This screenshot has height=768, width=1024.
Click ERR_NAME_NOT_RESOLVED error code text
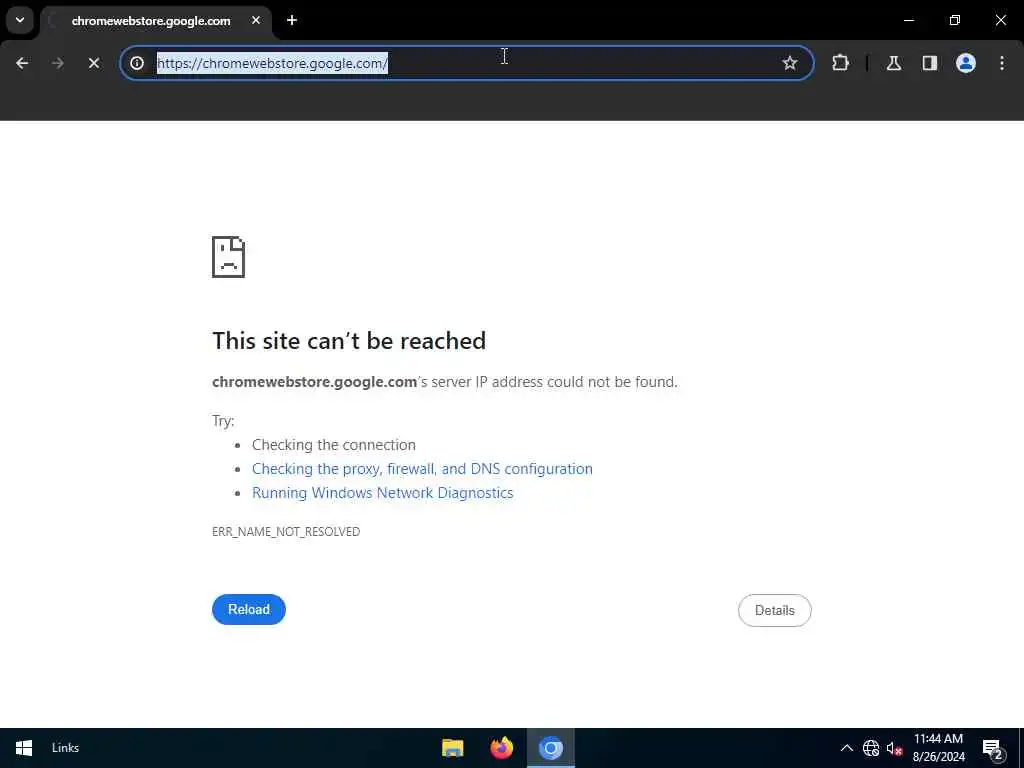(x=286, y=532)
